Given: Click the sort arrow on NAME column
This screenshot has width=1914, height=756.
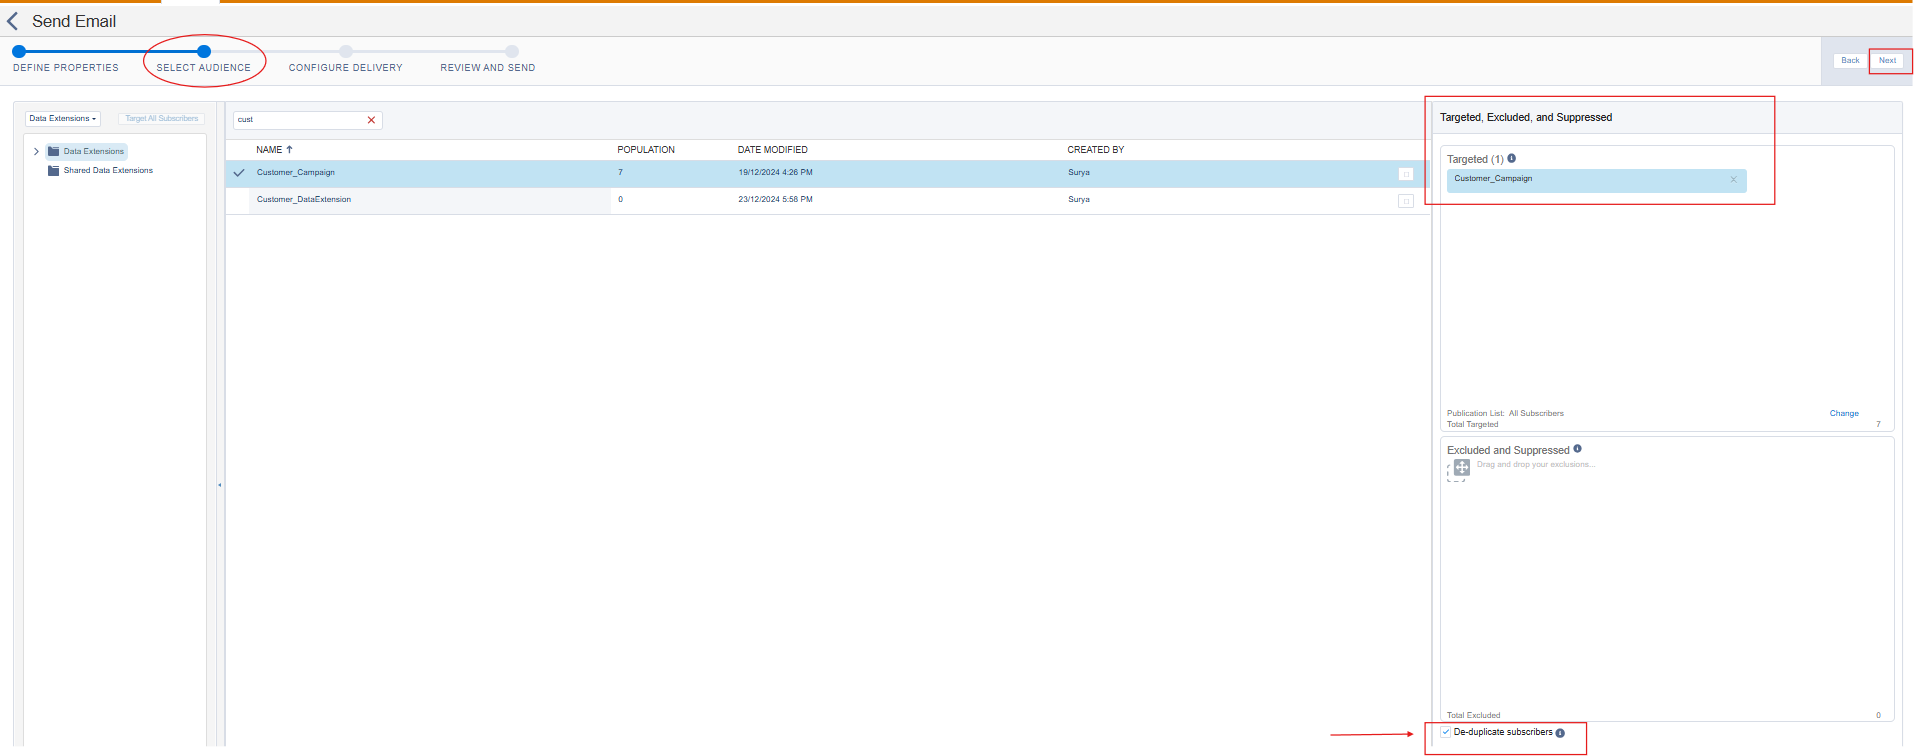Looking at the screenshot, I should point(290,149).
